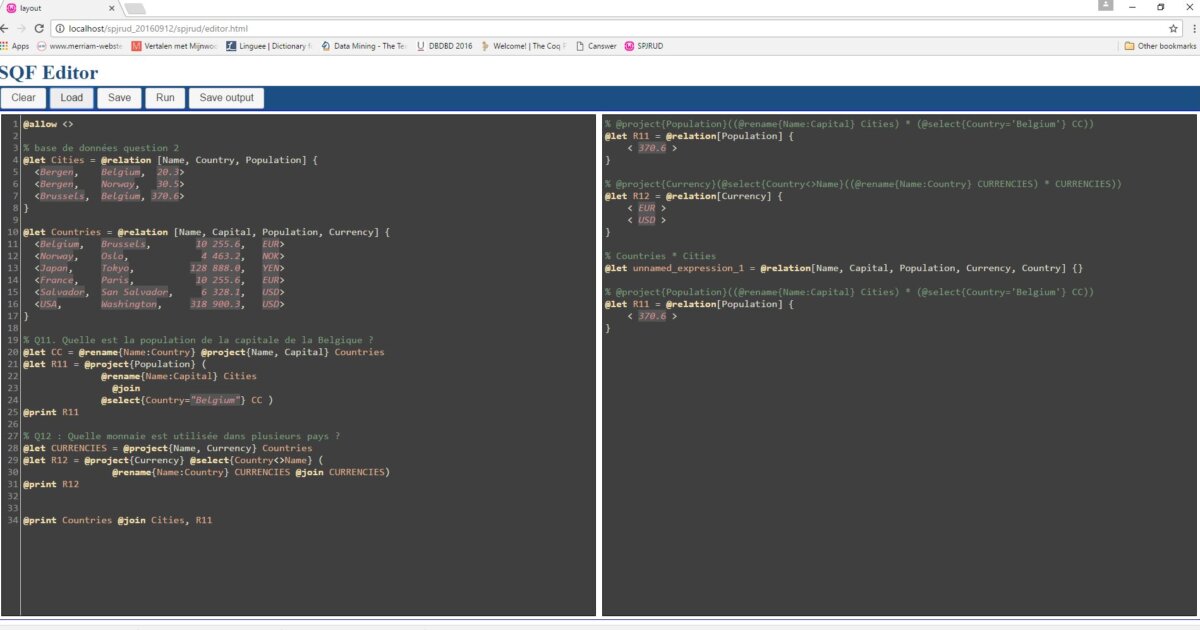Image resolution: width=1200 pixels, height=630 pixels.
Task: Click the Save output button
Action: tap(227, 98)
